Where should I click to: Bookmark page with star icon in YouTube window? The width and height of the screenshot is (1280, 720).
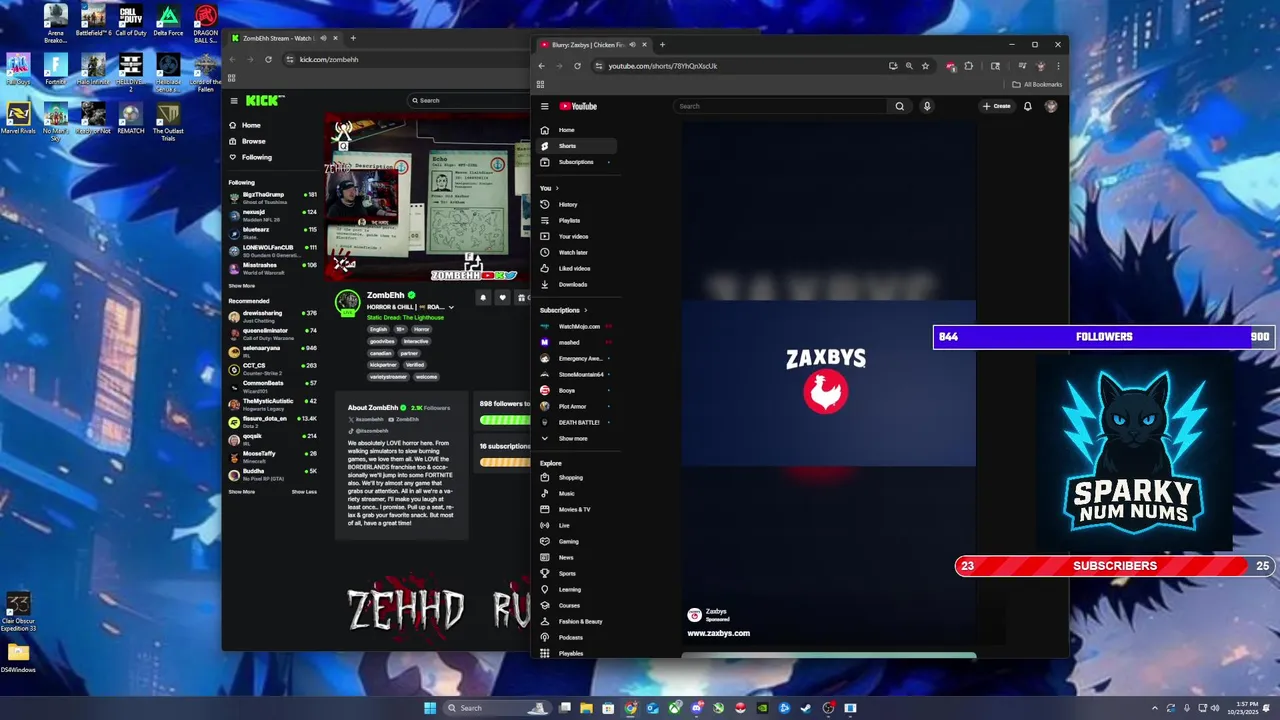pyautogui.click(x=925, y=66)
